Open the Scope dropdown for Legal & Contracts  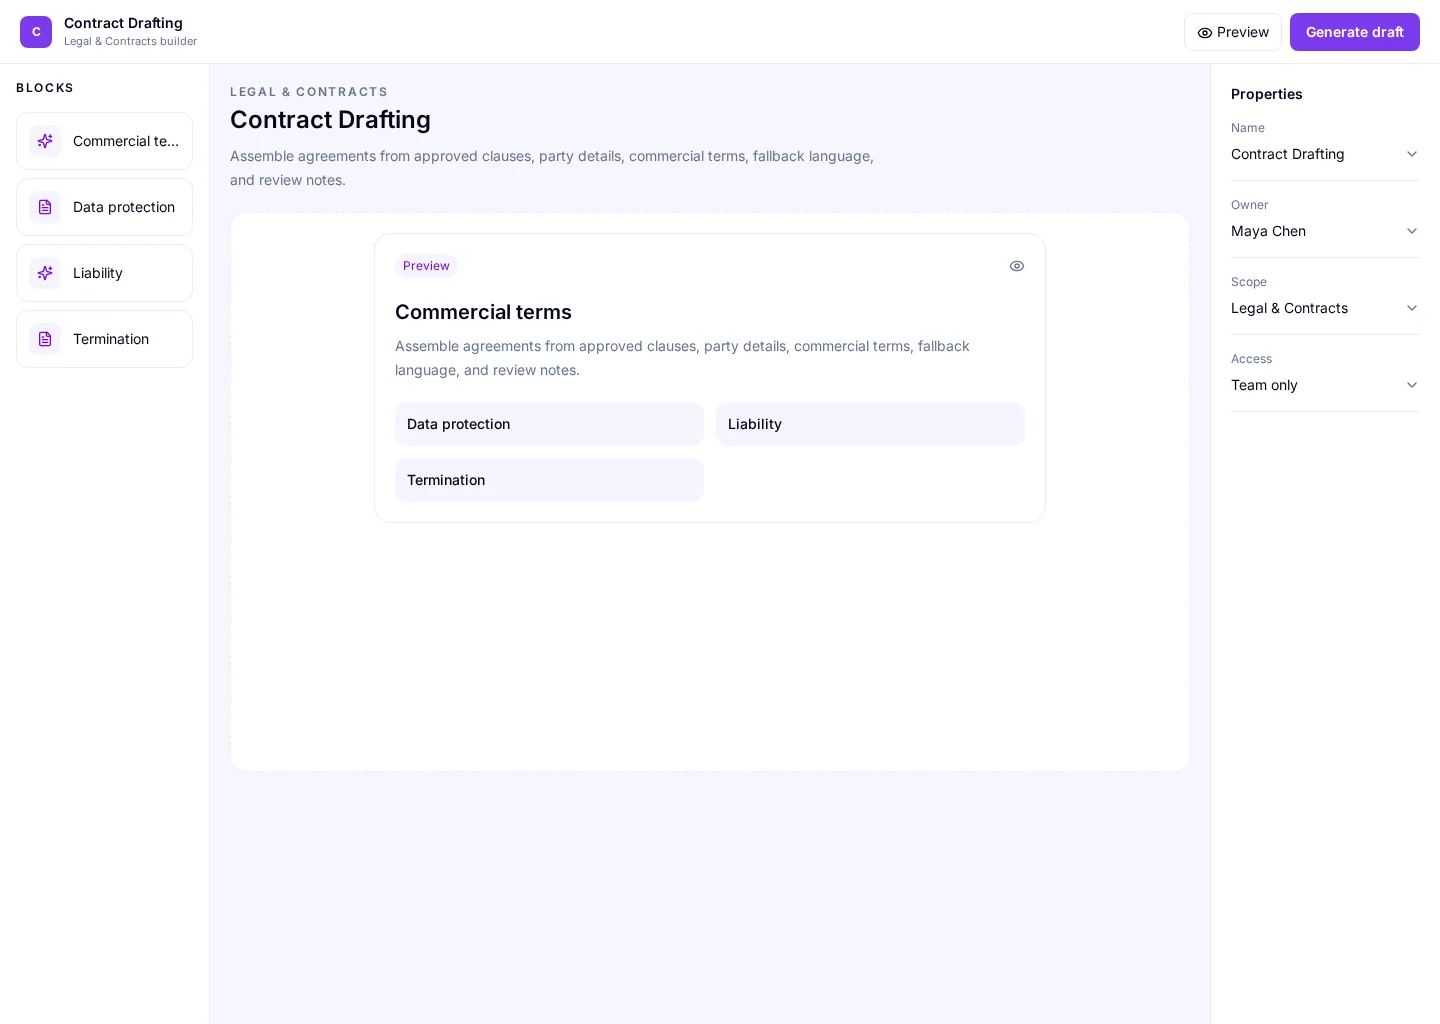1325,308
